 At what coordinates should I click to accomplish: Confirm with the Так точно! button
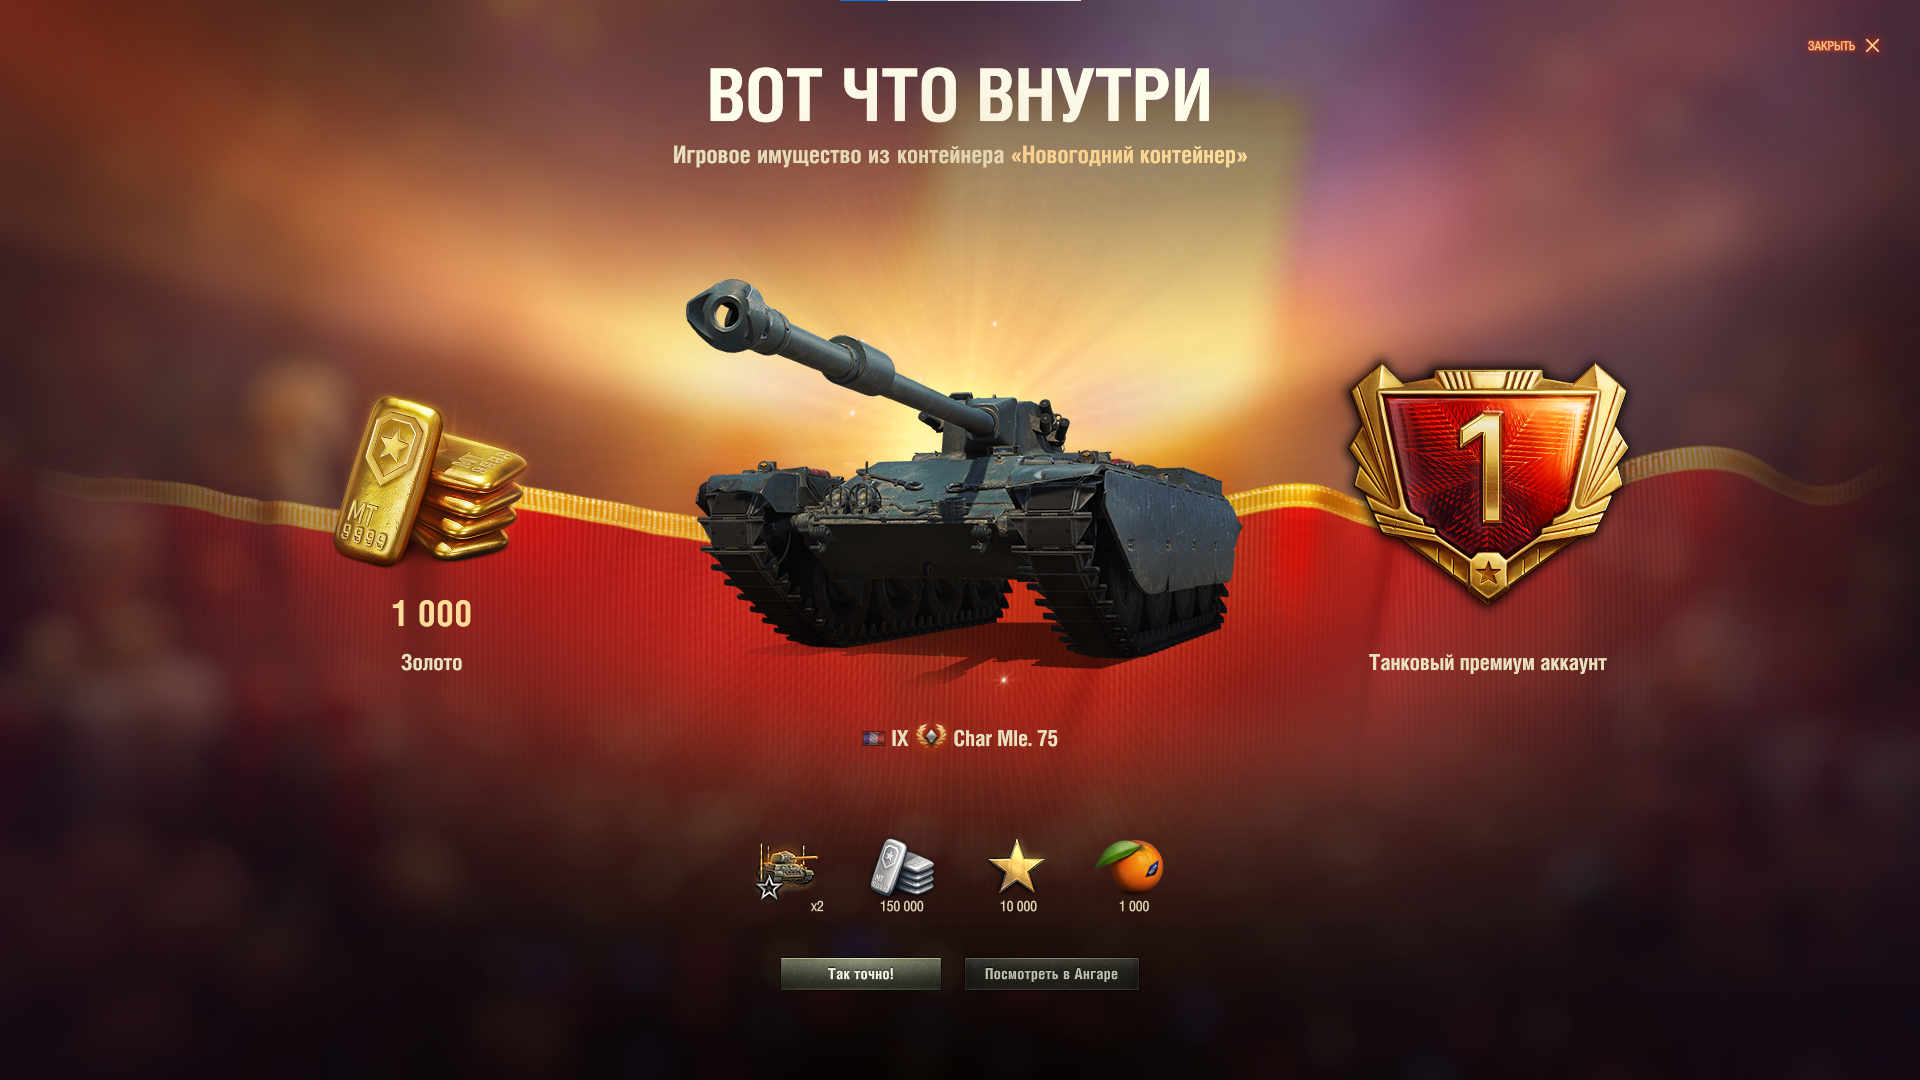[861, 974]
